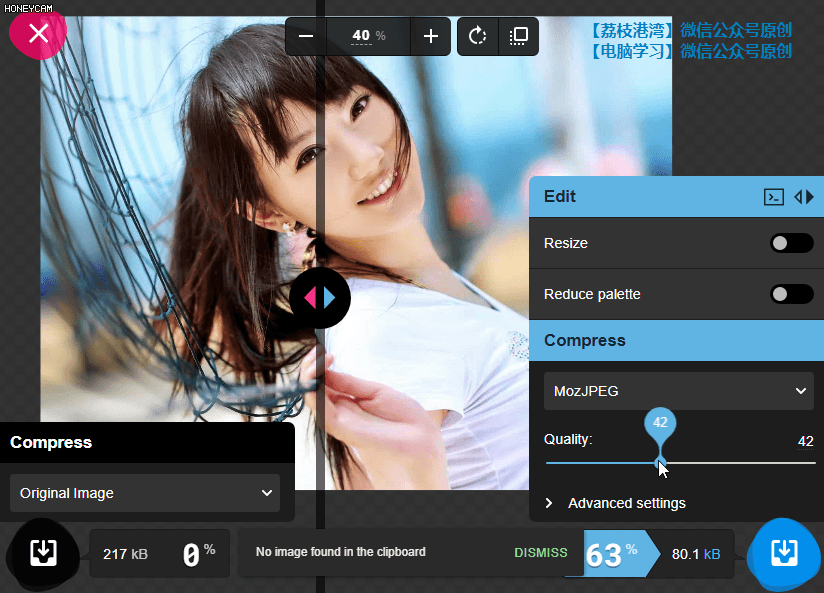Turn on the Reduce palette toggle
Image resolution: width=824 pixels, height=593 pixels.
pyautogui.click(x=791, y=294)
